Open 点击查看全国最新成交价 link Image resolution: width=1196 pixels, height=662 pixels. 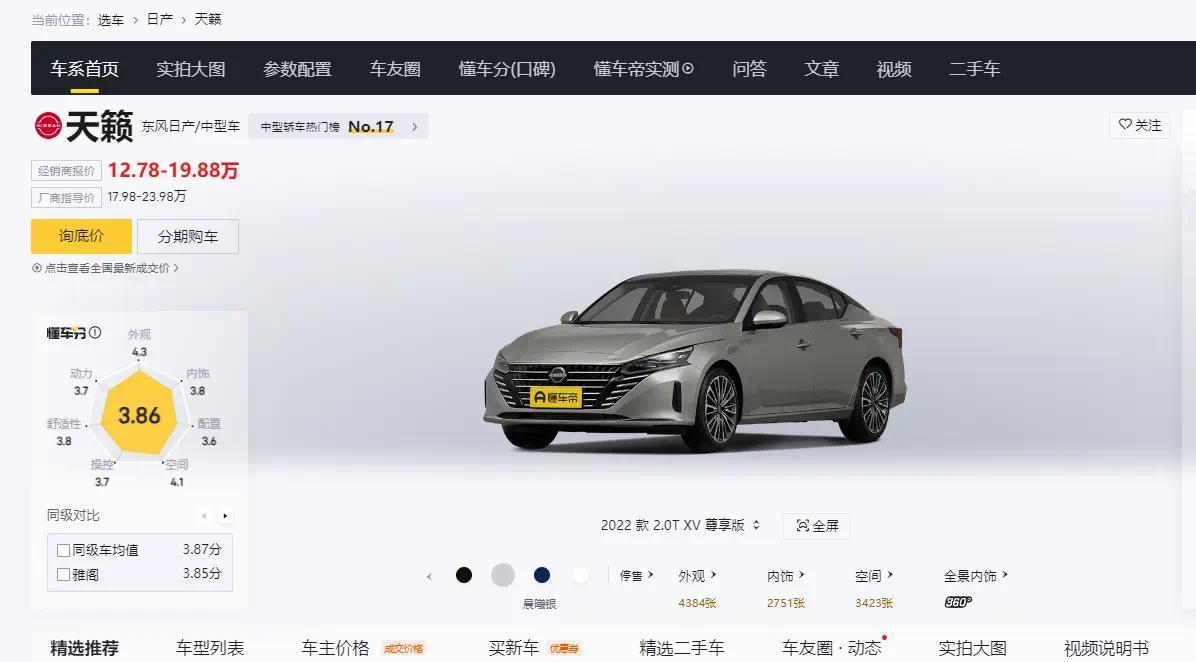[x=105, y=268]
